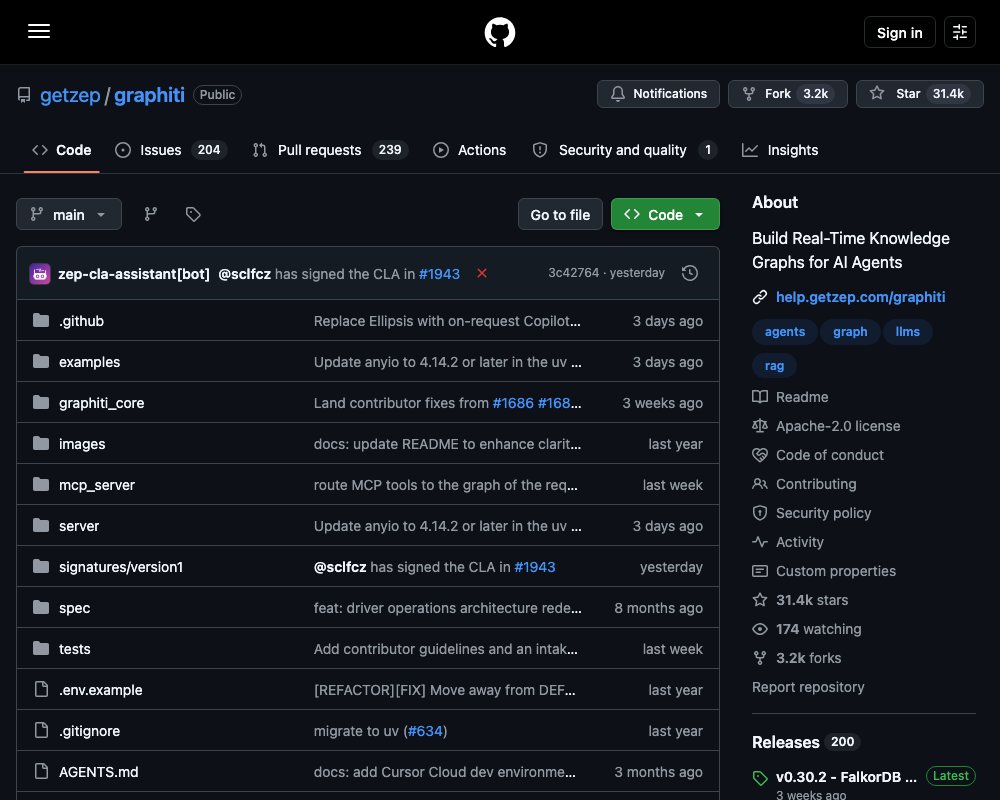
Task: Star the graphiti repository
Action: tap(919, 94)
